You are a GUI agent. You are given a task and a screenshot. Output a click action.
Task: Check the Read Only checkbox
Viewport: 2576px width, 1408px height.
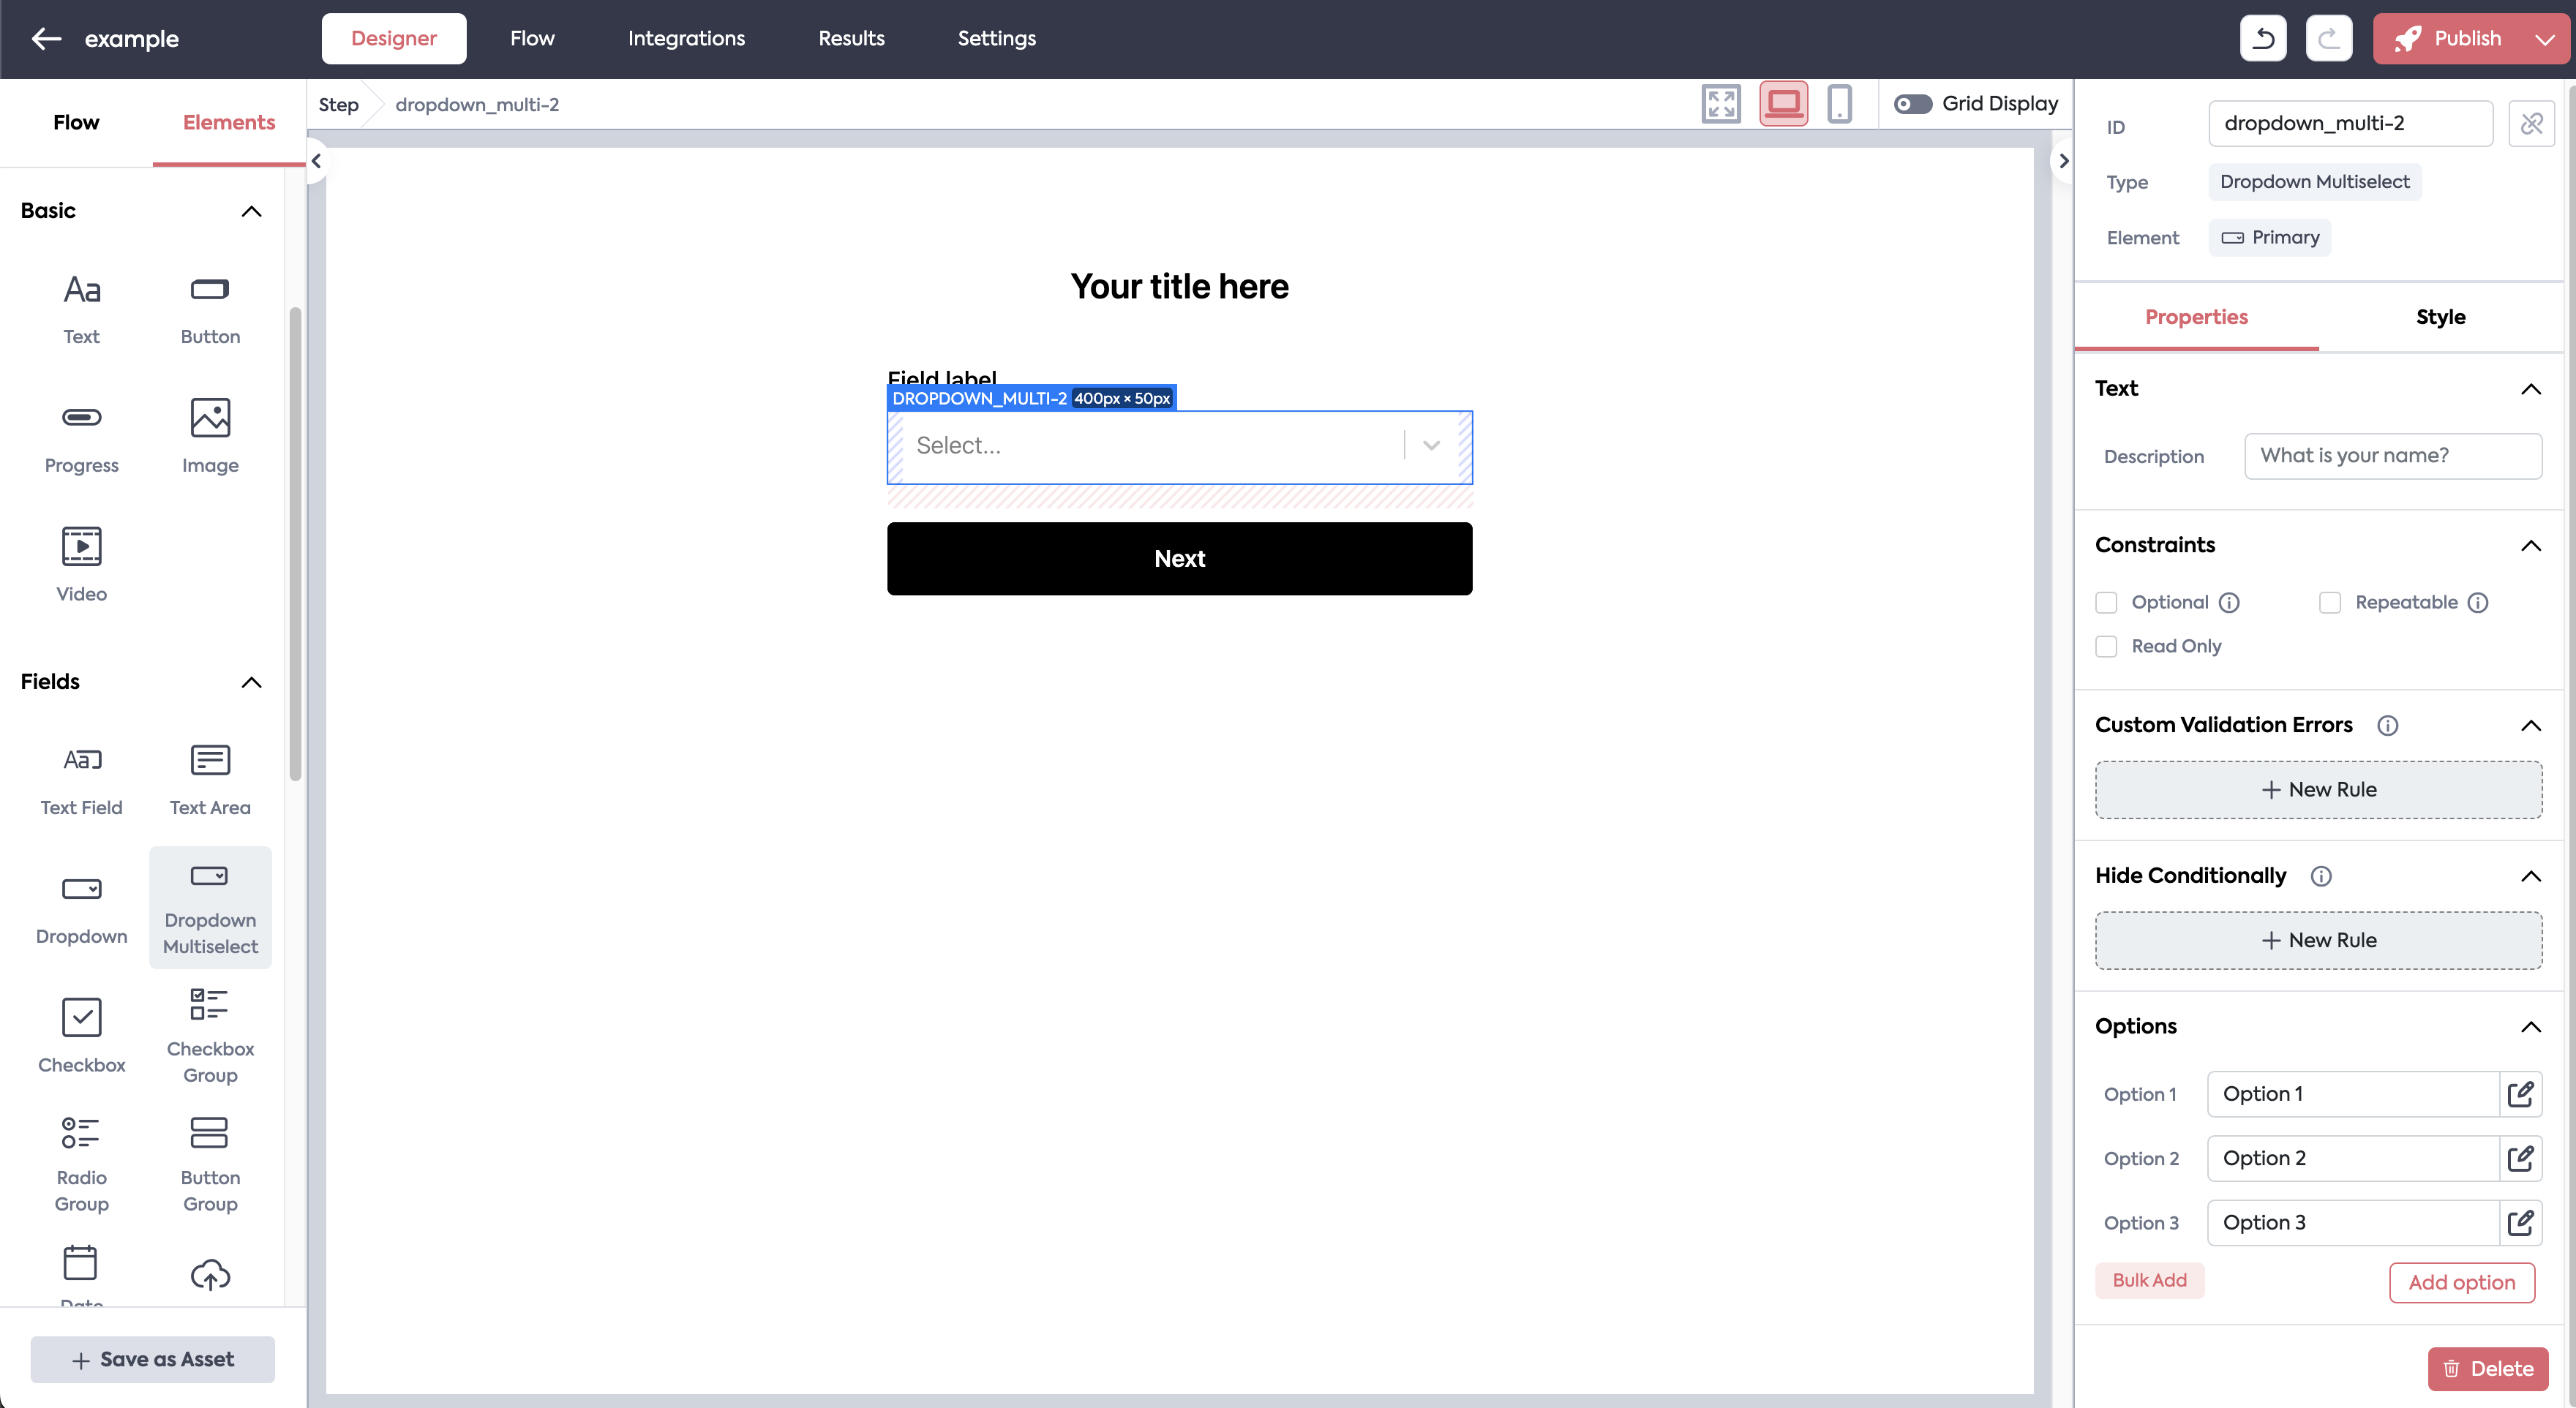(x=2107, y=647)
